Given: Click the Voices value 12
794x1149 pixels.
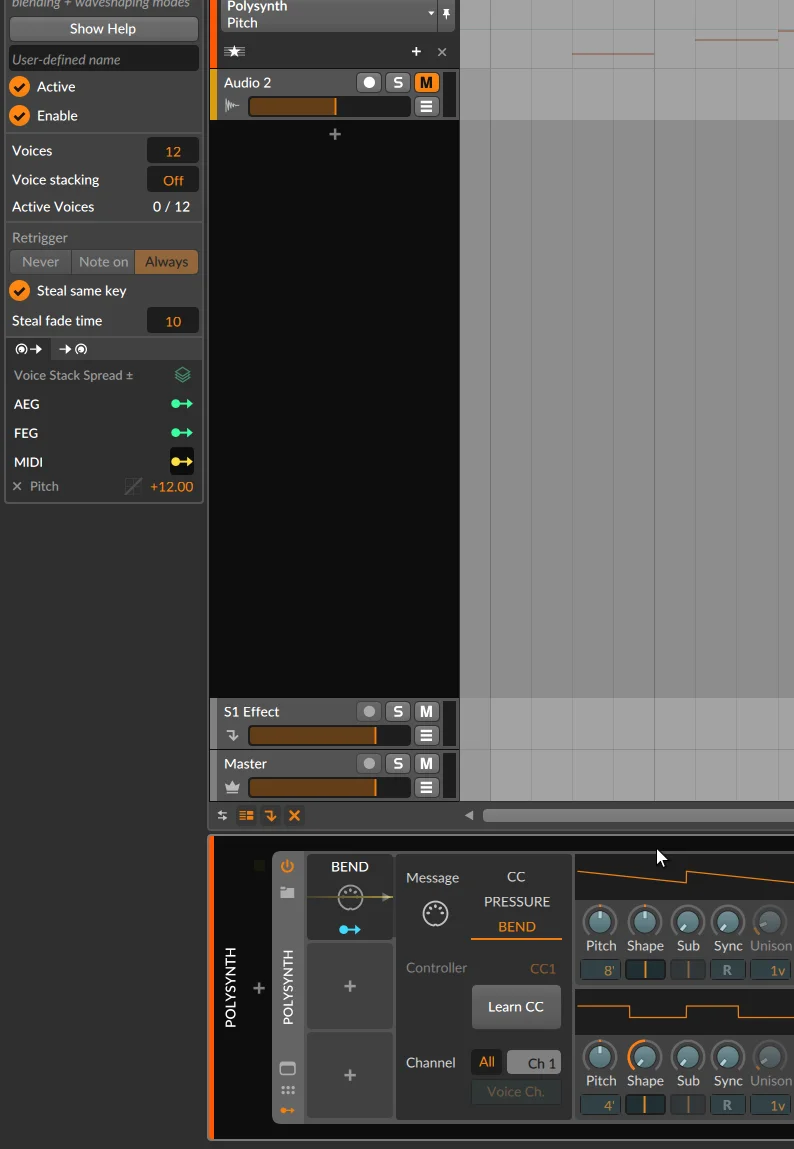Looking at the screenshot, I should (173, 151).
